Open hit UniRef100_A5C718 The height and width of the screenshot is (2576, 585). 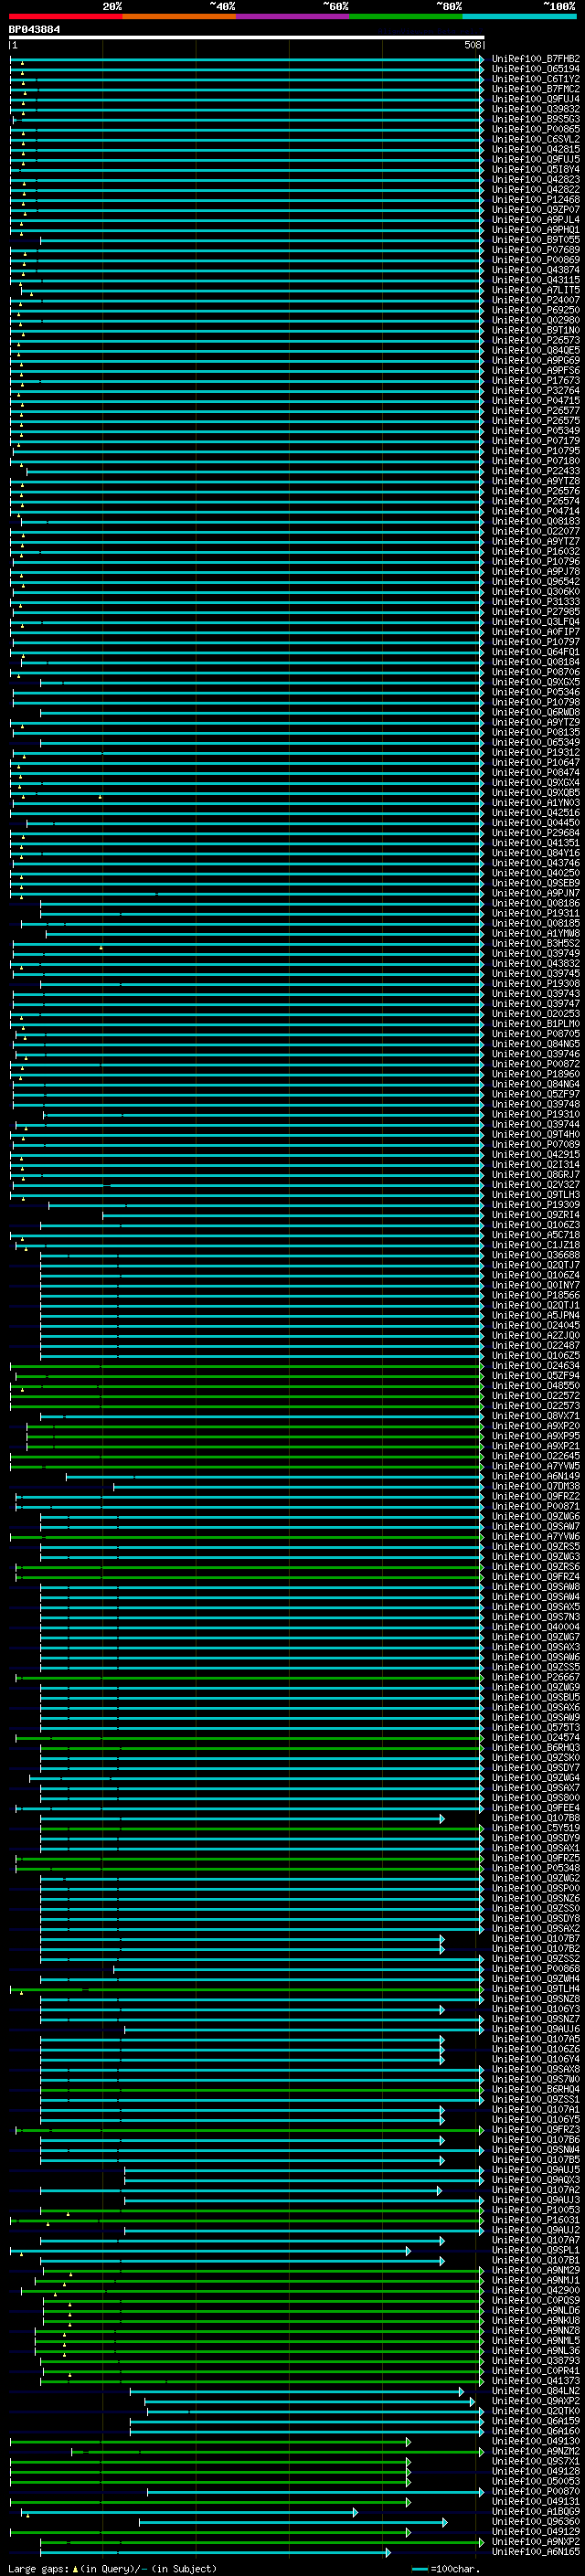click(x=535, y=1235)
